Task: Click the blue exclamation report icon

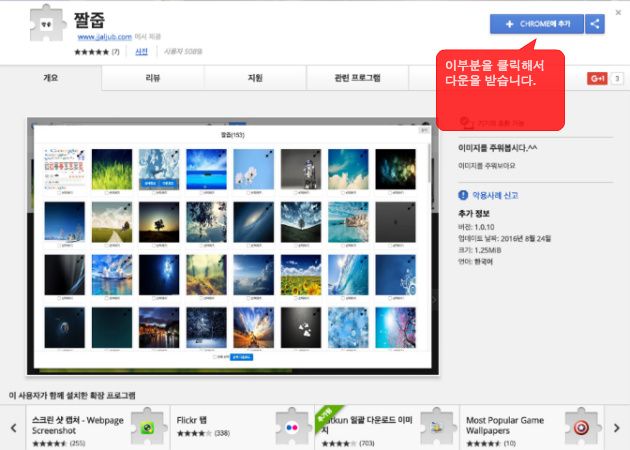Action: tap(463, 195)
